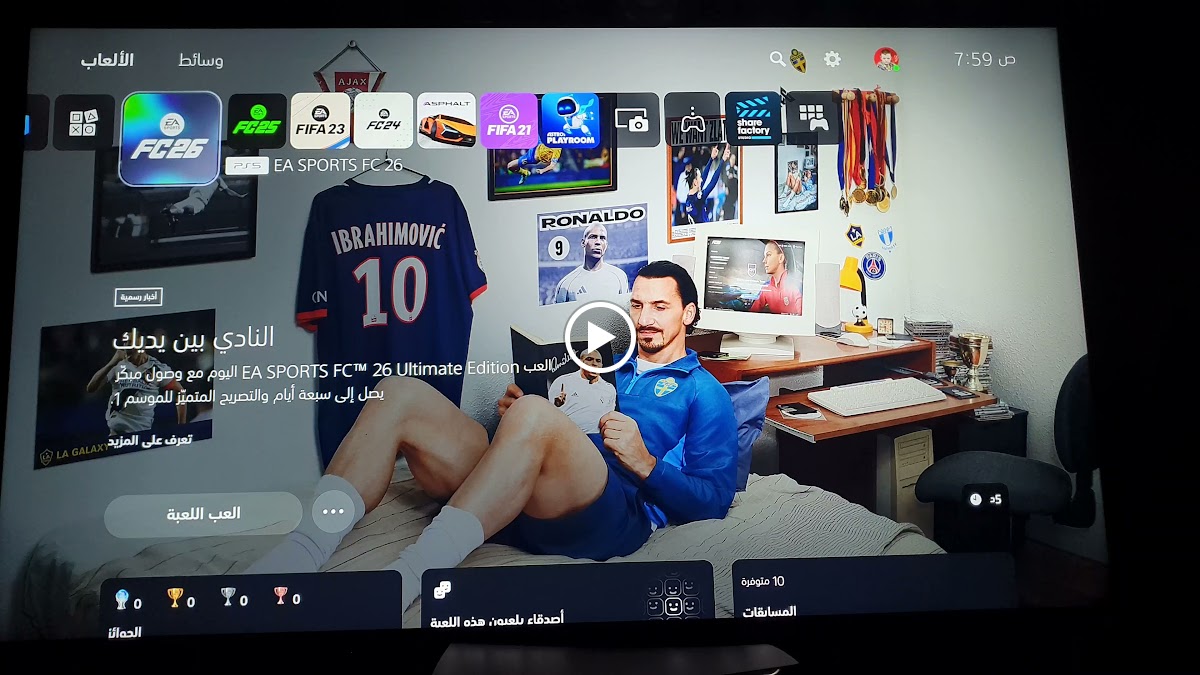The height and width of the screenshot is (675, 1200).
Task: Open the user profile avatar
Action: point(885,60)
